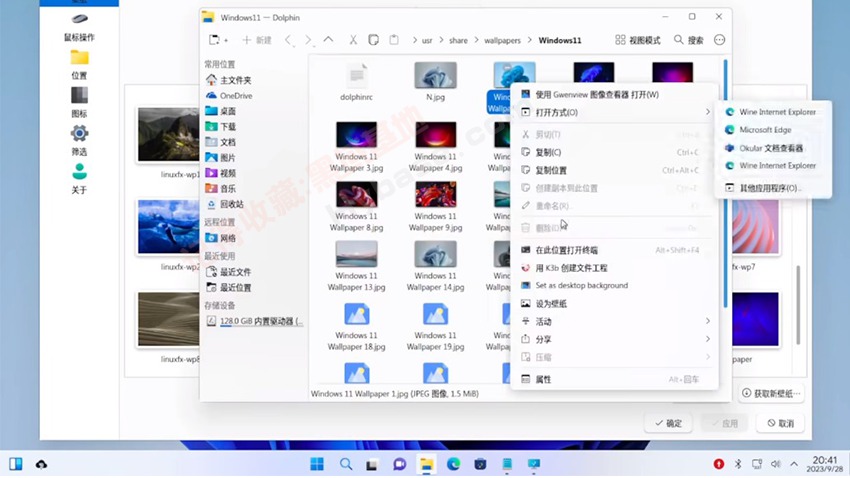This screenshot has width=850, height=478.
Task: Select the 128.0 GiB internal drive
Action: [254, 321]
